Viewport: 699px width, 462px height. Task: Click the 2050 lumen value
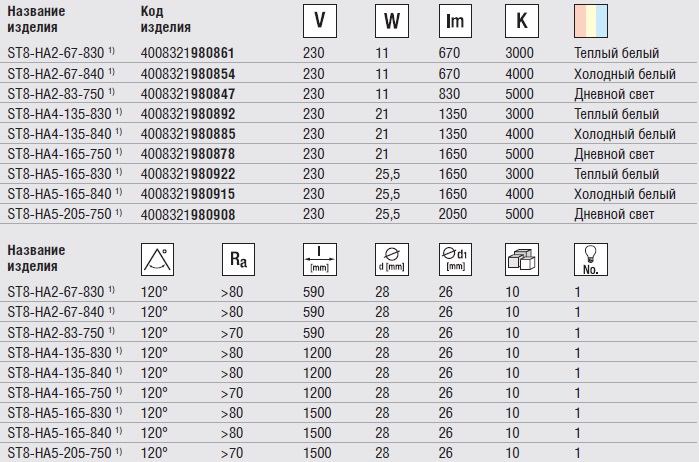tap(453, 215)
